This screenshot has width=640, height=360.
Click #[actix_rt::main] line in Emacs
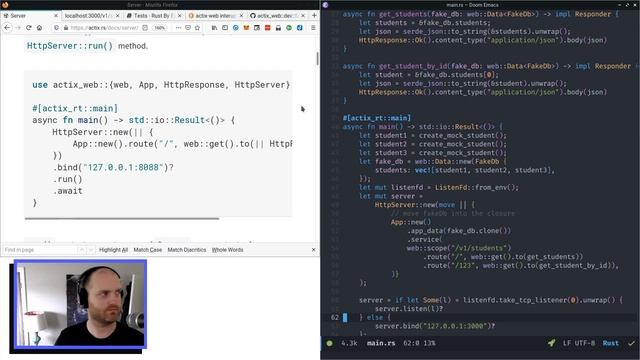[377, 118]
